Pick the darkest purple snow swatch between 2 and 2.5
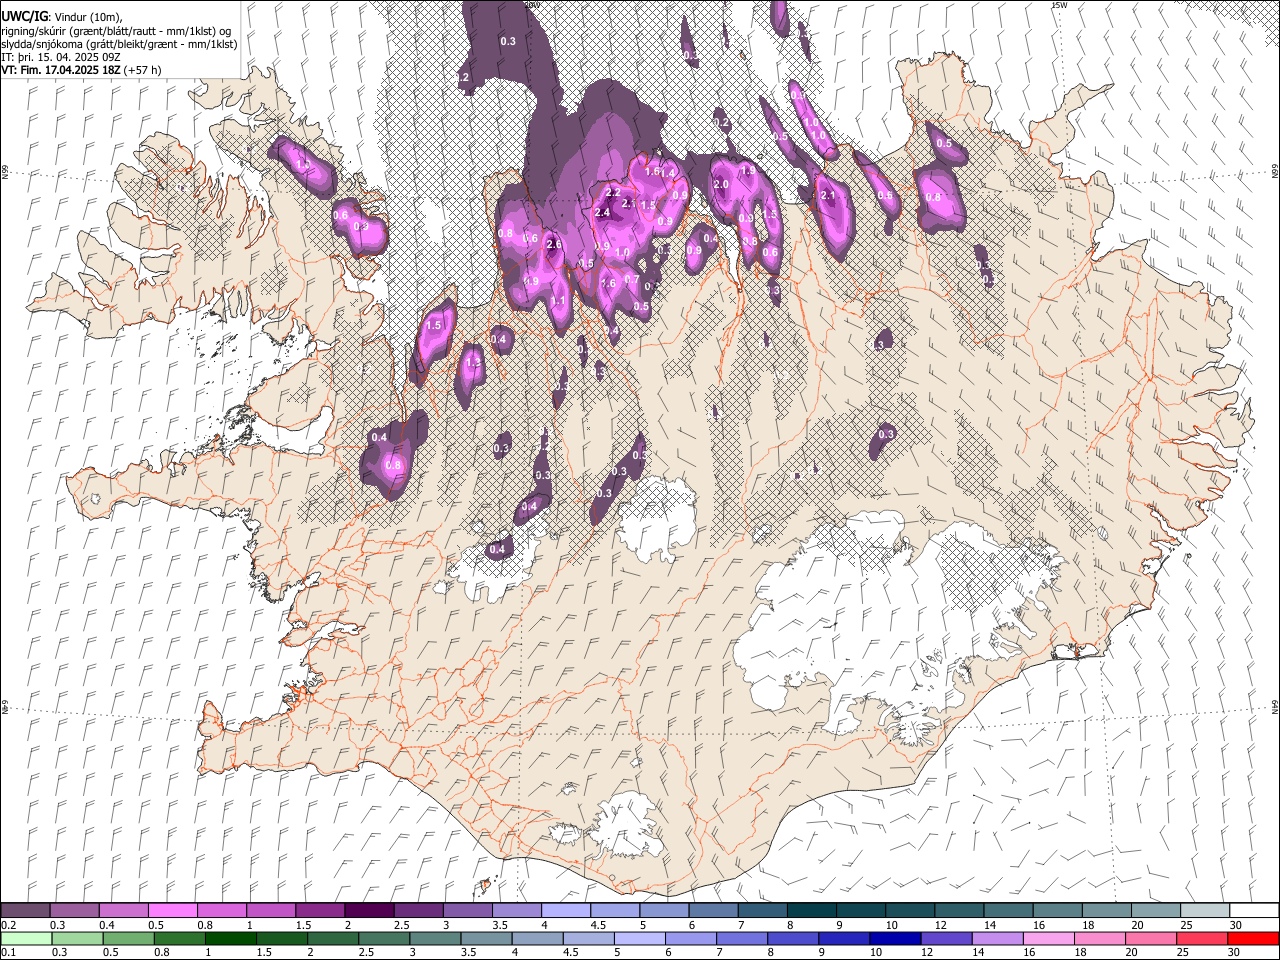 [x=368, y=911]
